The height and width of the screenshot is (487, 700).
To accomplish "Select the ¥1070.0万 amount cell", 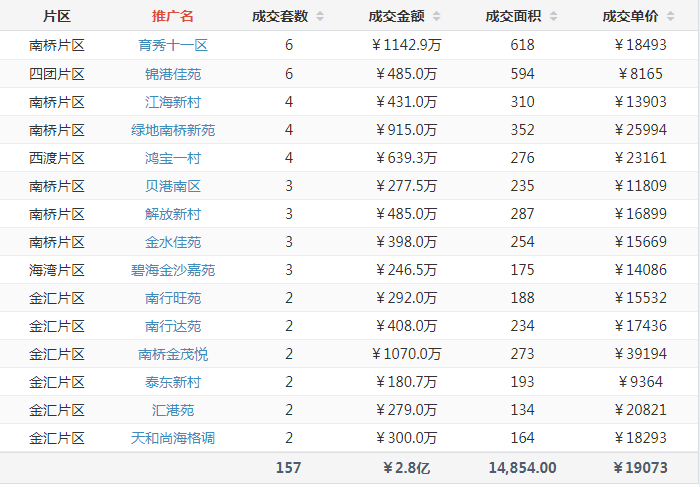I will 406,354.
